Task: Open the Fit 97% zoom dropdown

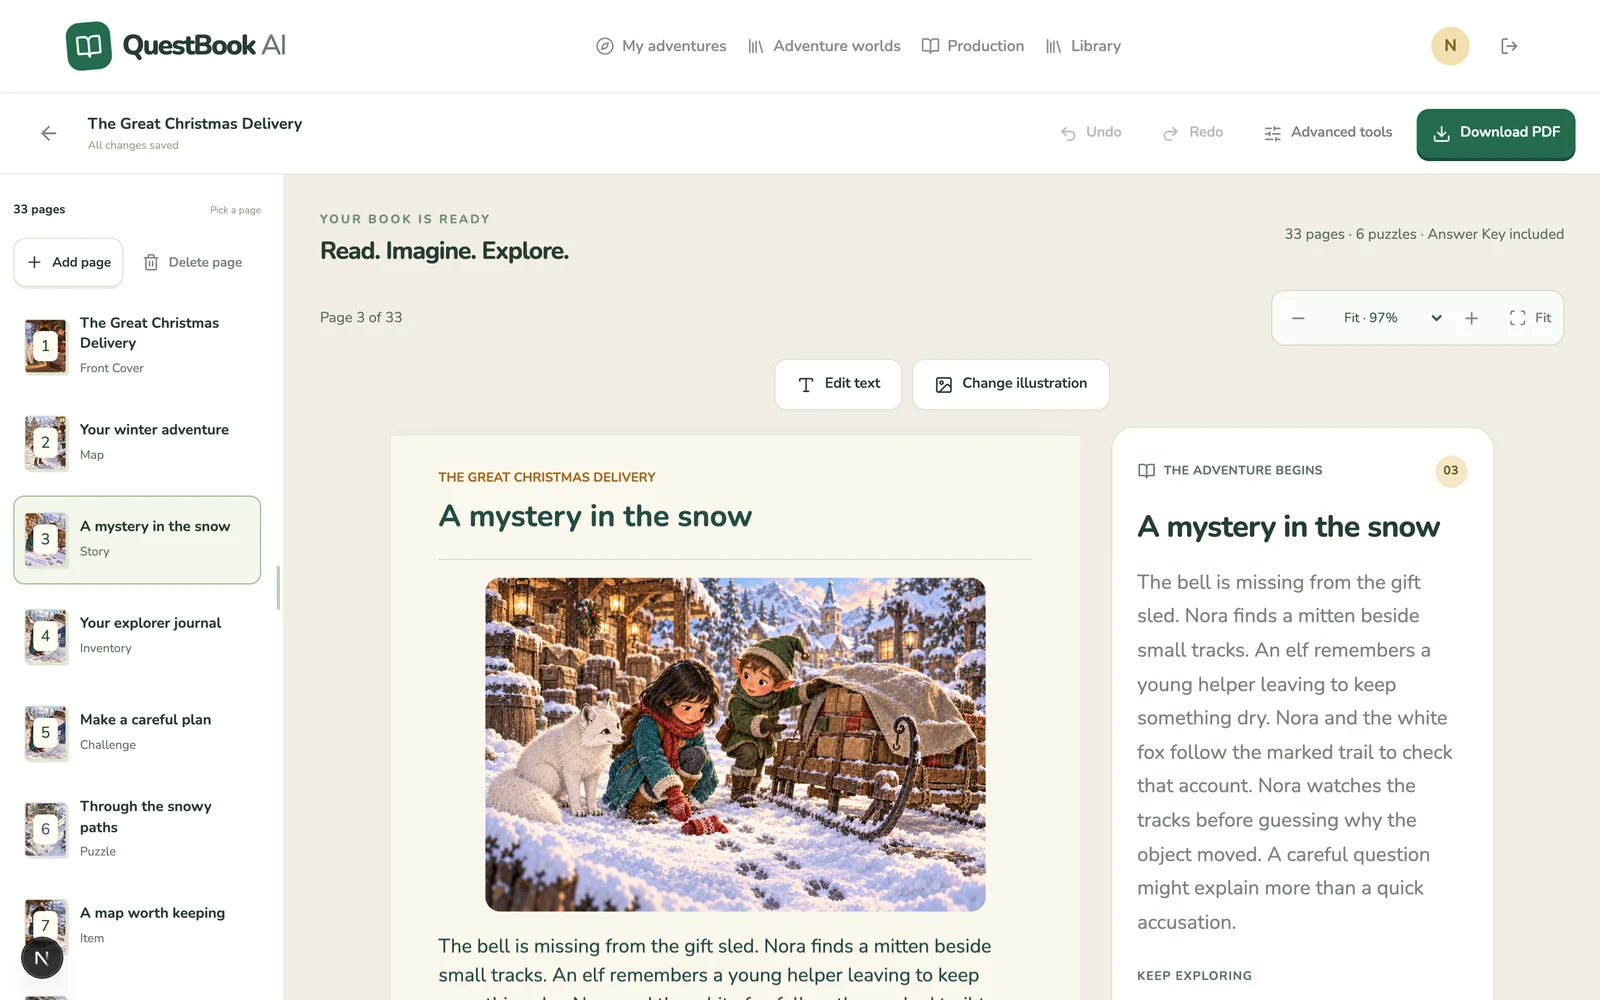Action: coord(1392,318)
